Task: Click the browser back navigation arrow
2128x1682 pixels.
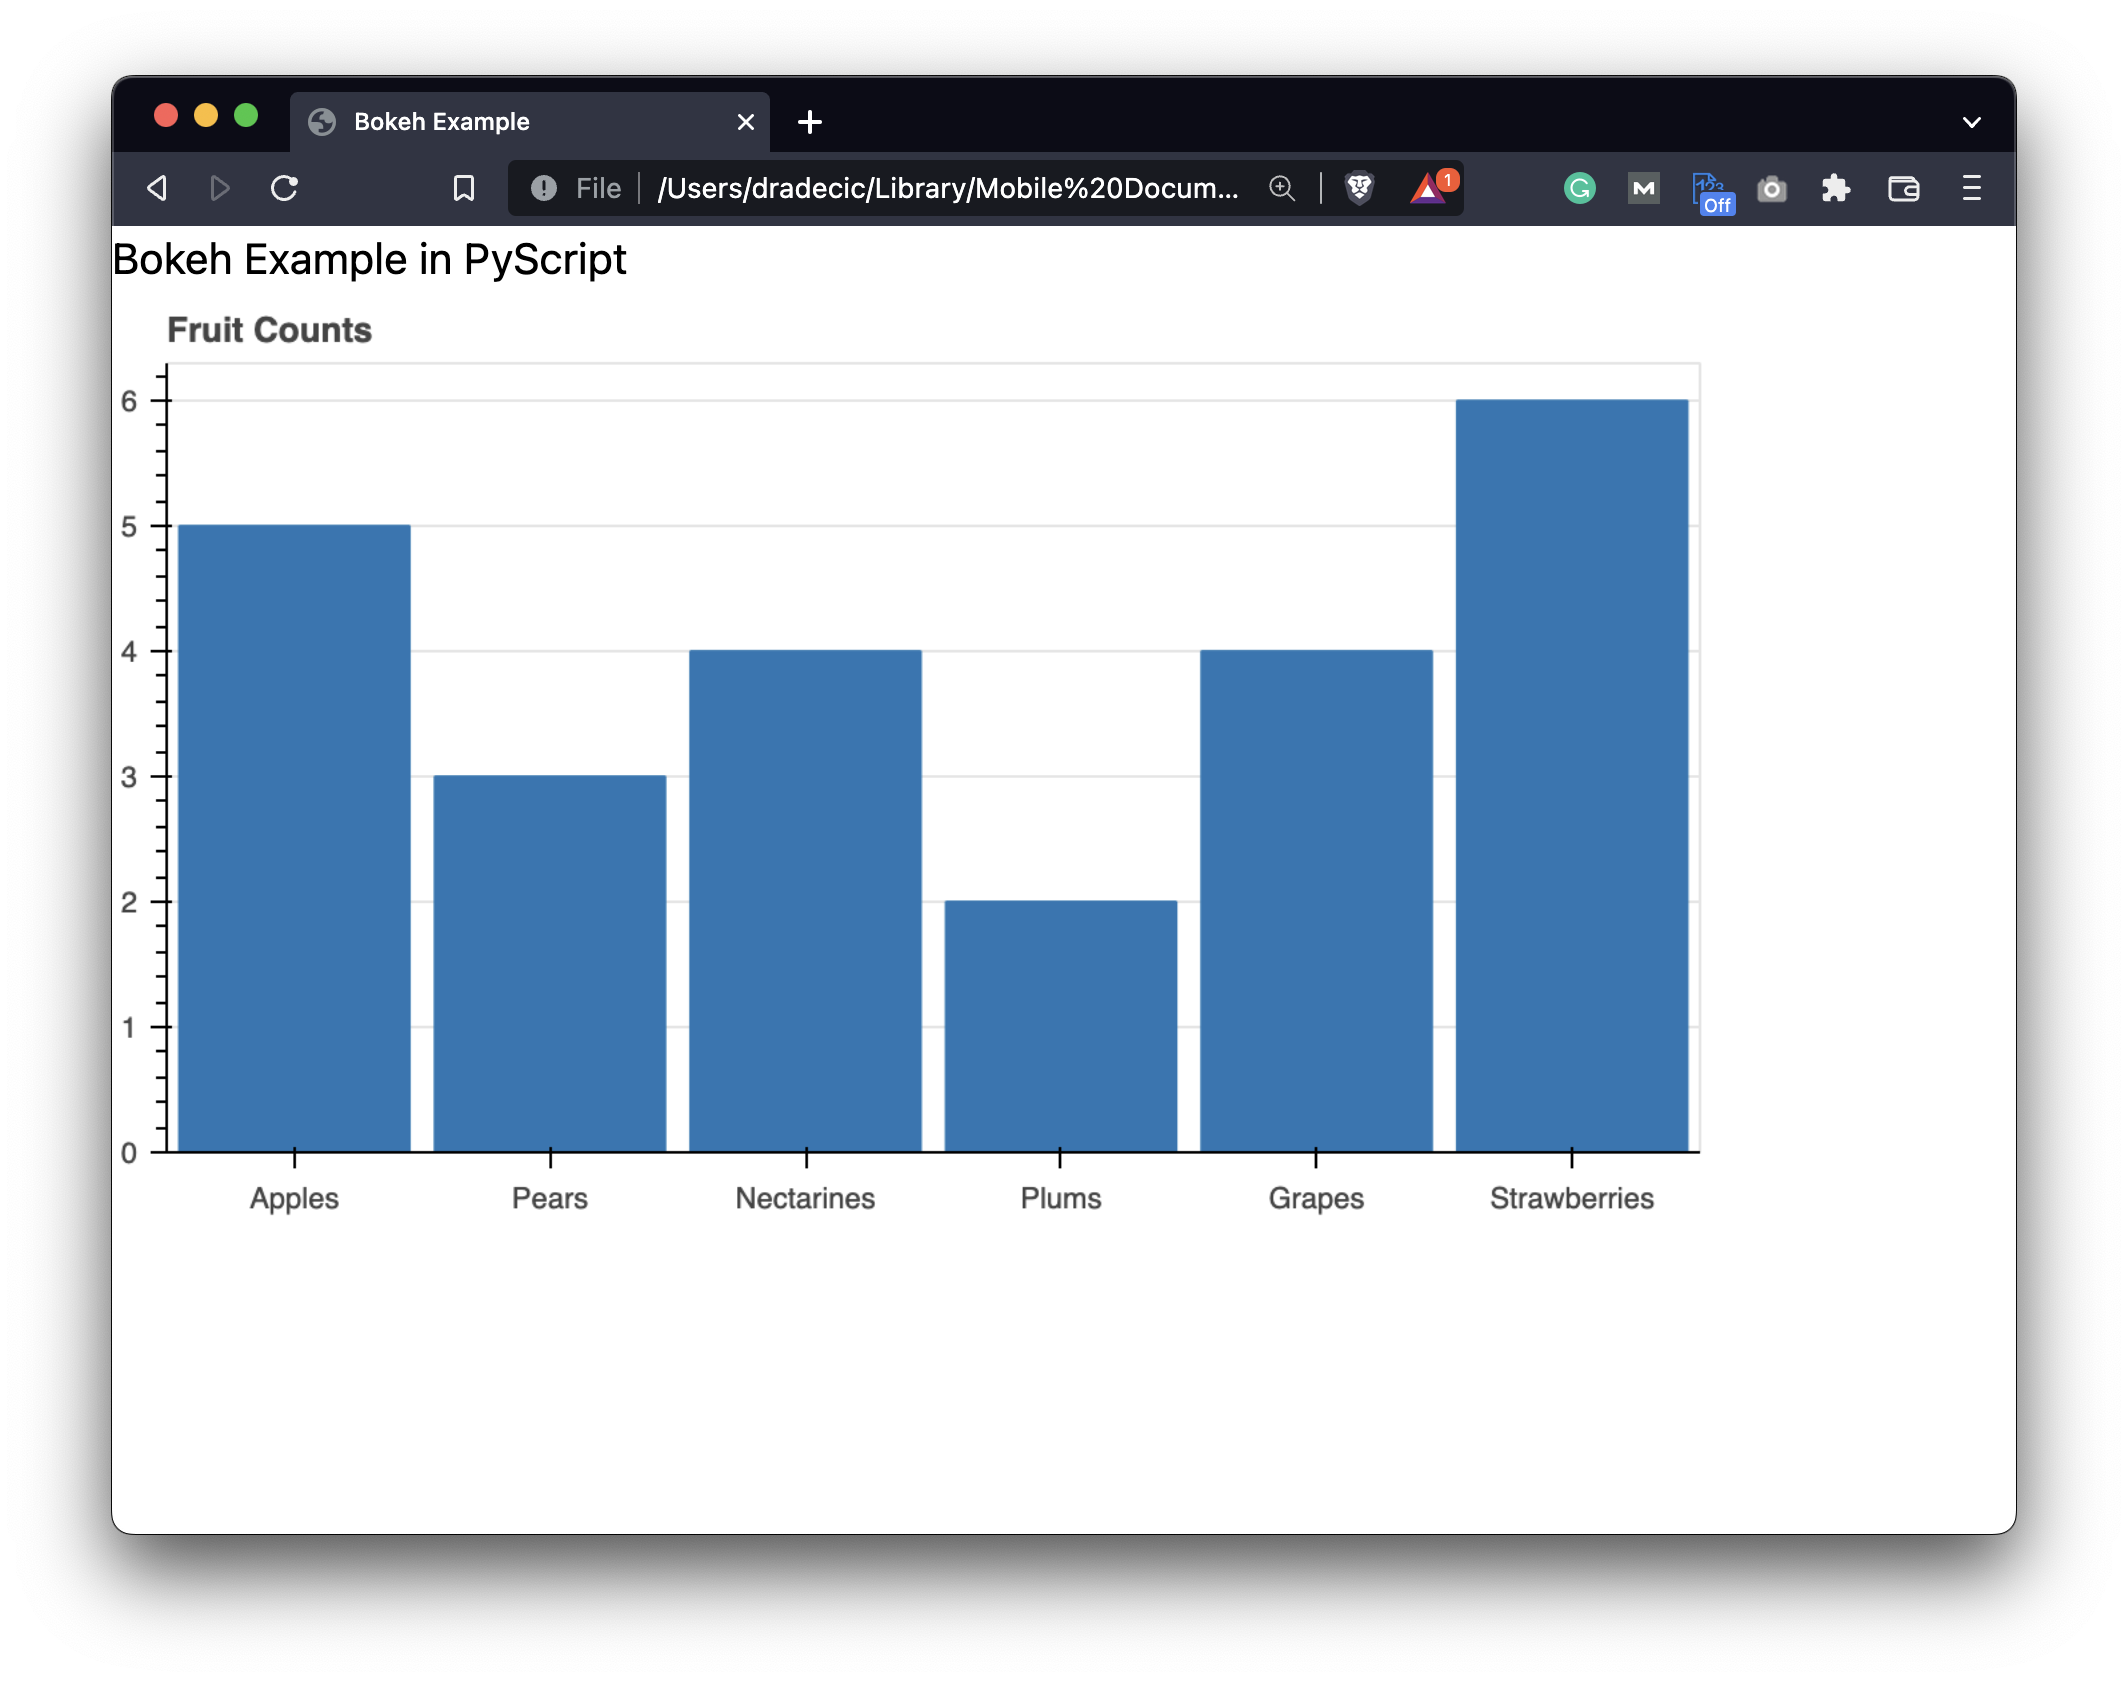Action: coord(156,188)
